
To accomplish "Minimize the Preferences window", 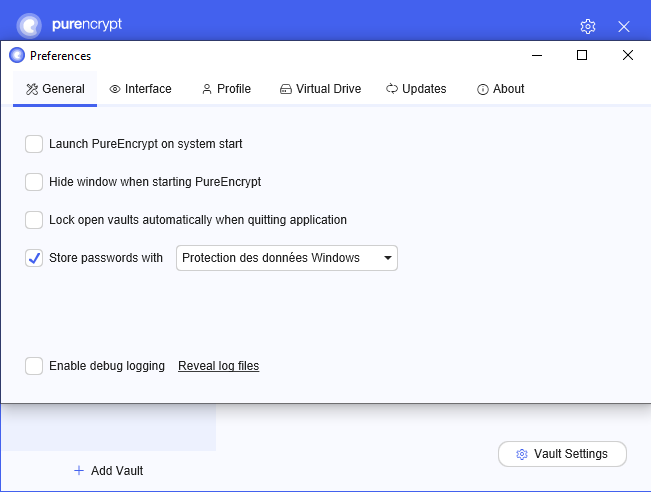I will [537, 55].
